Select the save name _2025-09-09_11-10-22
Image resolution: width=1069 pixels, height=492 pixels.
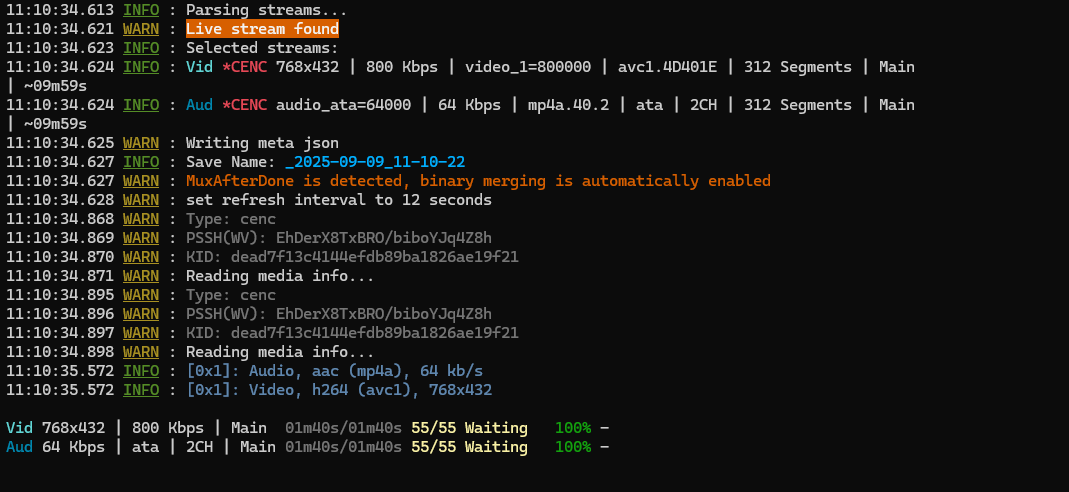pyautogui.click(x=374, y=162)
